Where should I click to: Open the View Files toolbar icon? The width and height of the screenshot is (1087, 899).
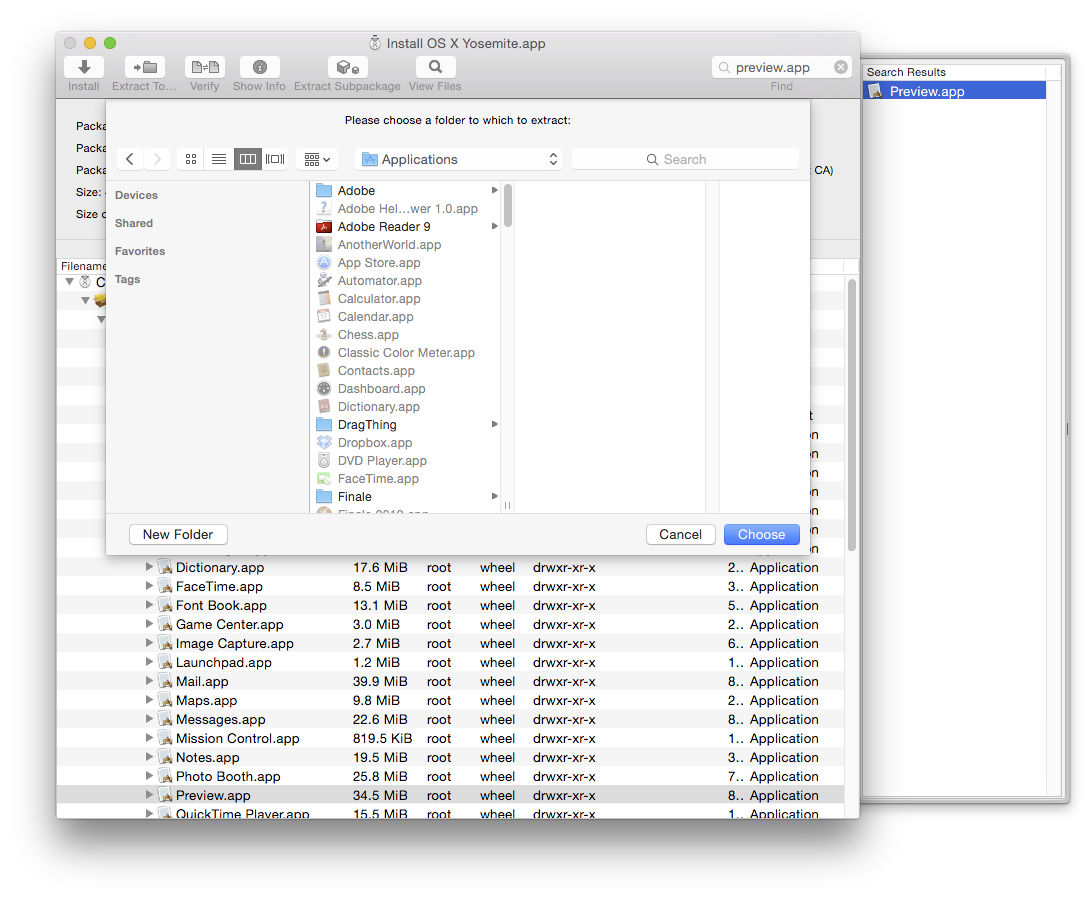point(435,67)
